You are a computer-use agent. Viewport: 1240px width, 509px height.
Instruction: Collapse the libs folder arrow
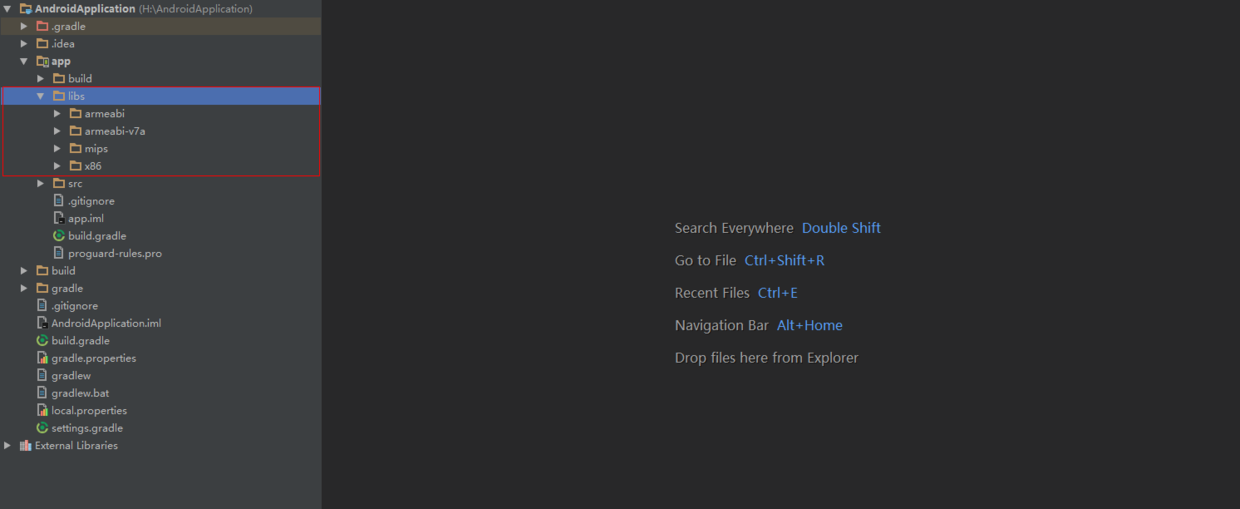point(41,96)
